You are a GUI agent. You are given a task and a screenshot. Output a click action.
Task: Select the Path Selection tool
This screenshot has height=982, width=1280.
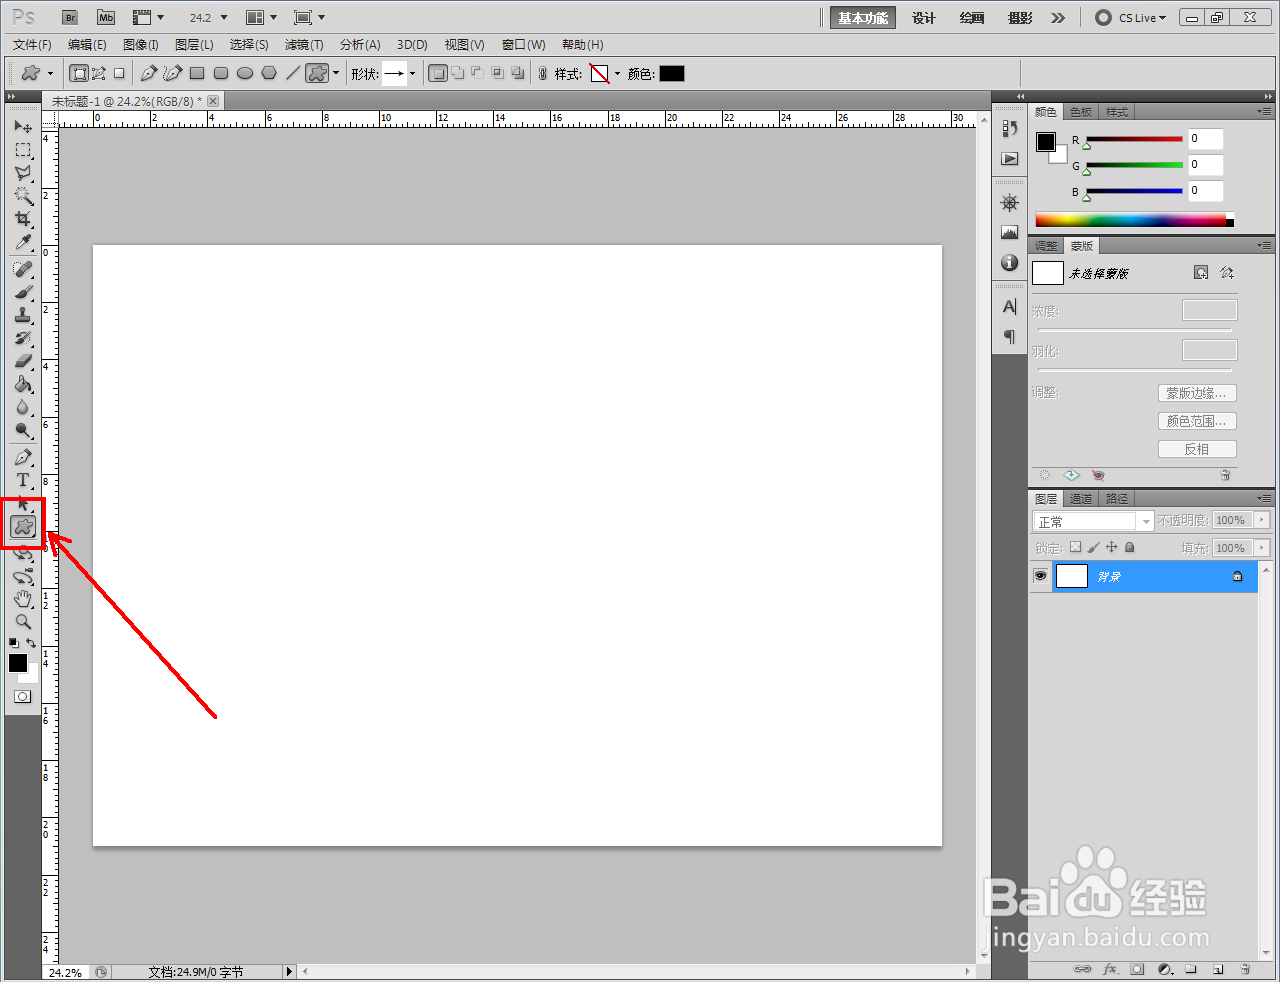[x=23, y=503]
